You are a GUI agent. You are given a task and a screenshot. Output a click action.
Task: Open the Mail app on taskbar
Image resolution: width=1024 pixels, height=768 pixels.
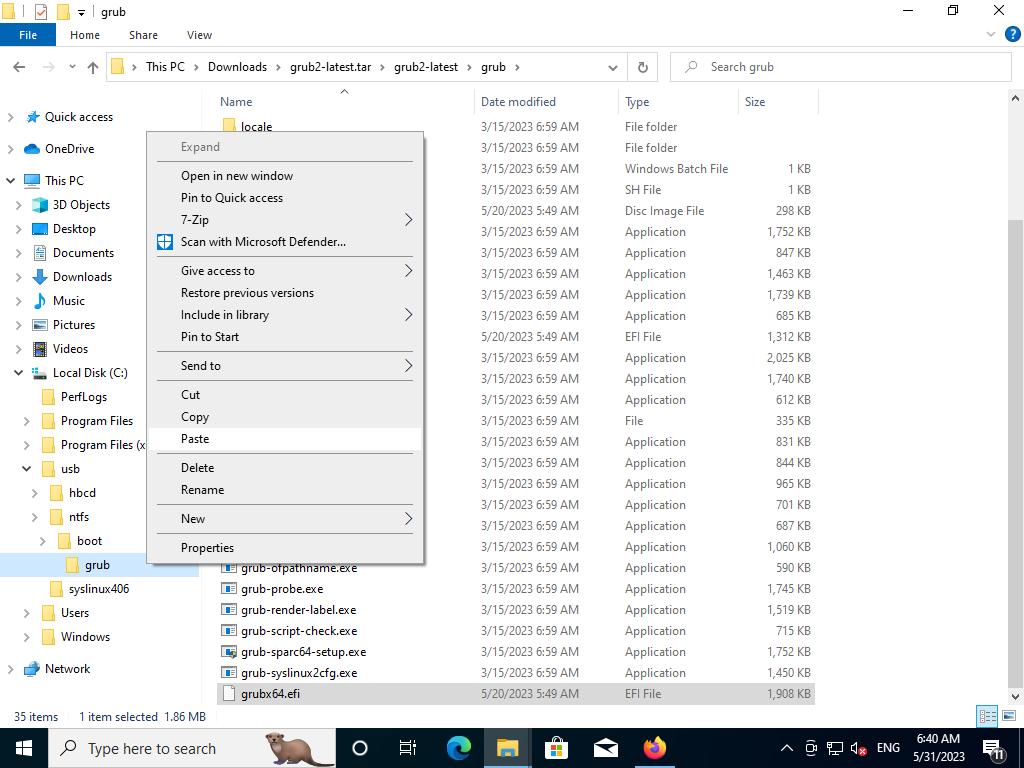[605, 748]
